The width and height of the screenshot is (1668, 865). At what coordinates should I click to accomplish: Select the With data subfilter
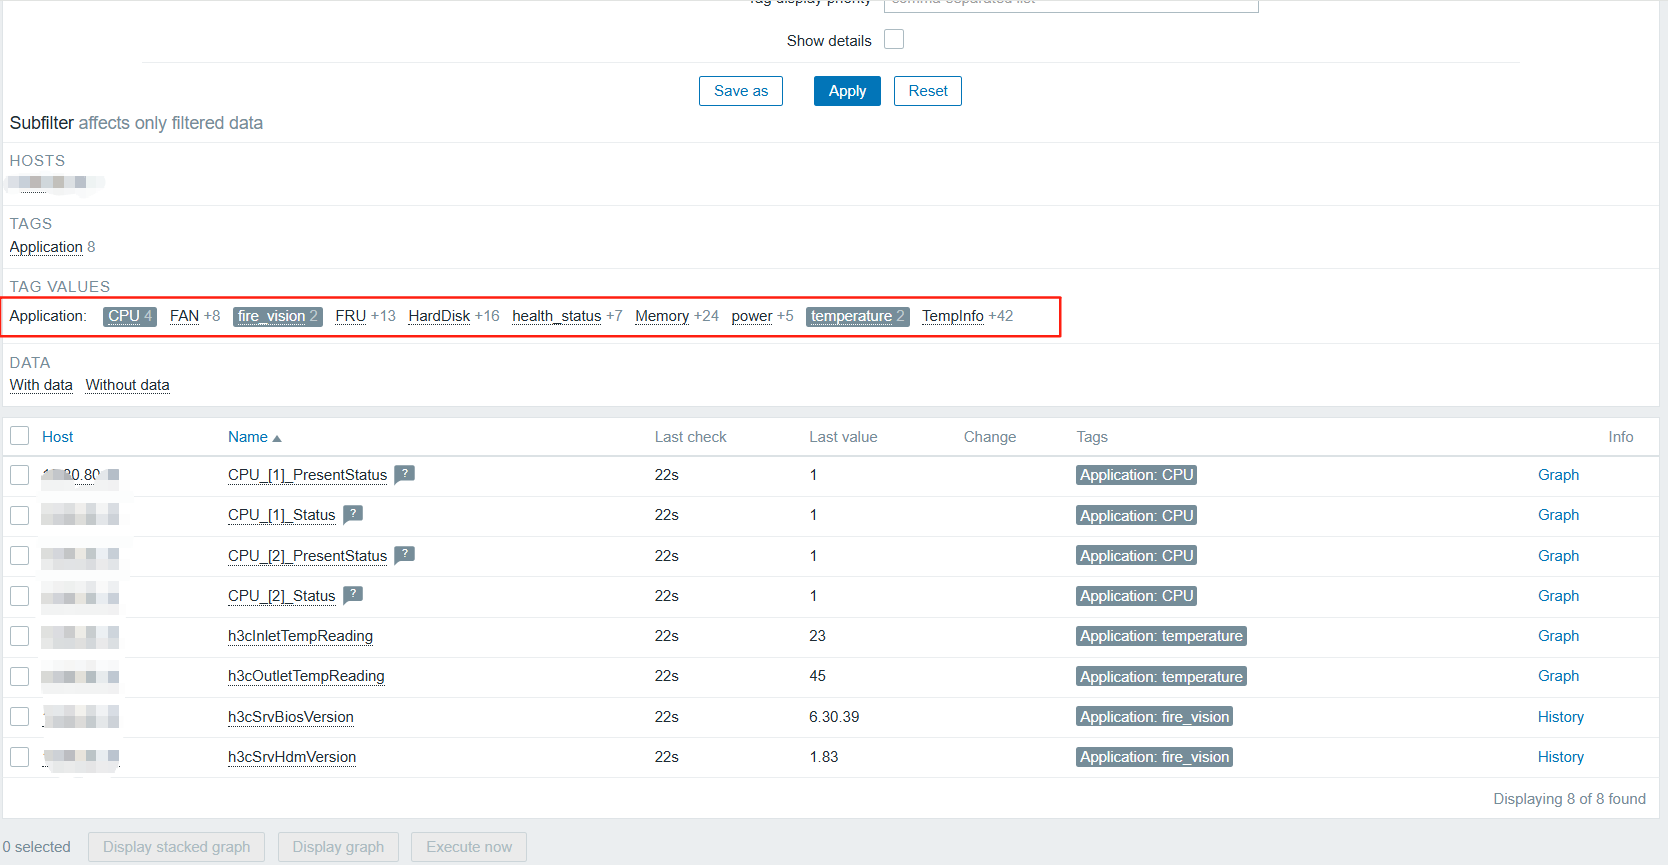click(x=41, y=385)
